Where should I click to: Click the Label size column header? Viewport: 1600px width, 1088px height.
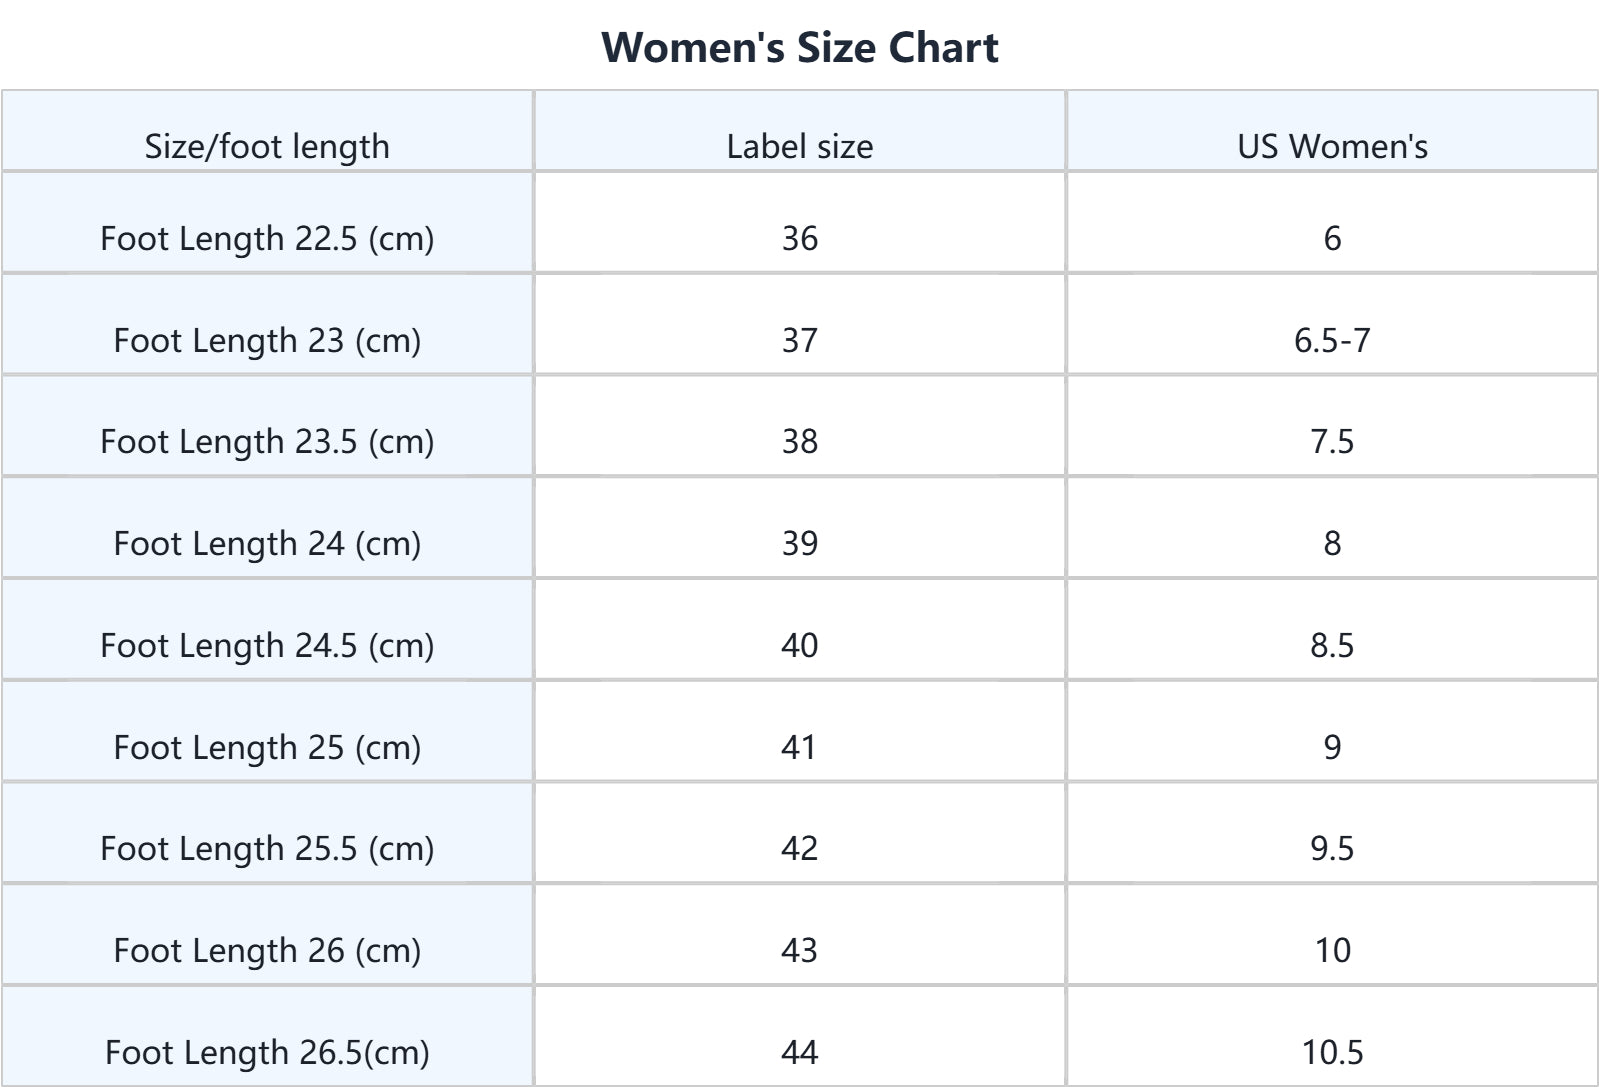[800, 146]
